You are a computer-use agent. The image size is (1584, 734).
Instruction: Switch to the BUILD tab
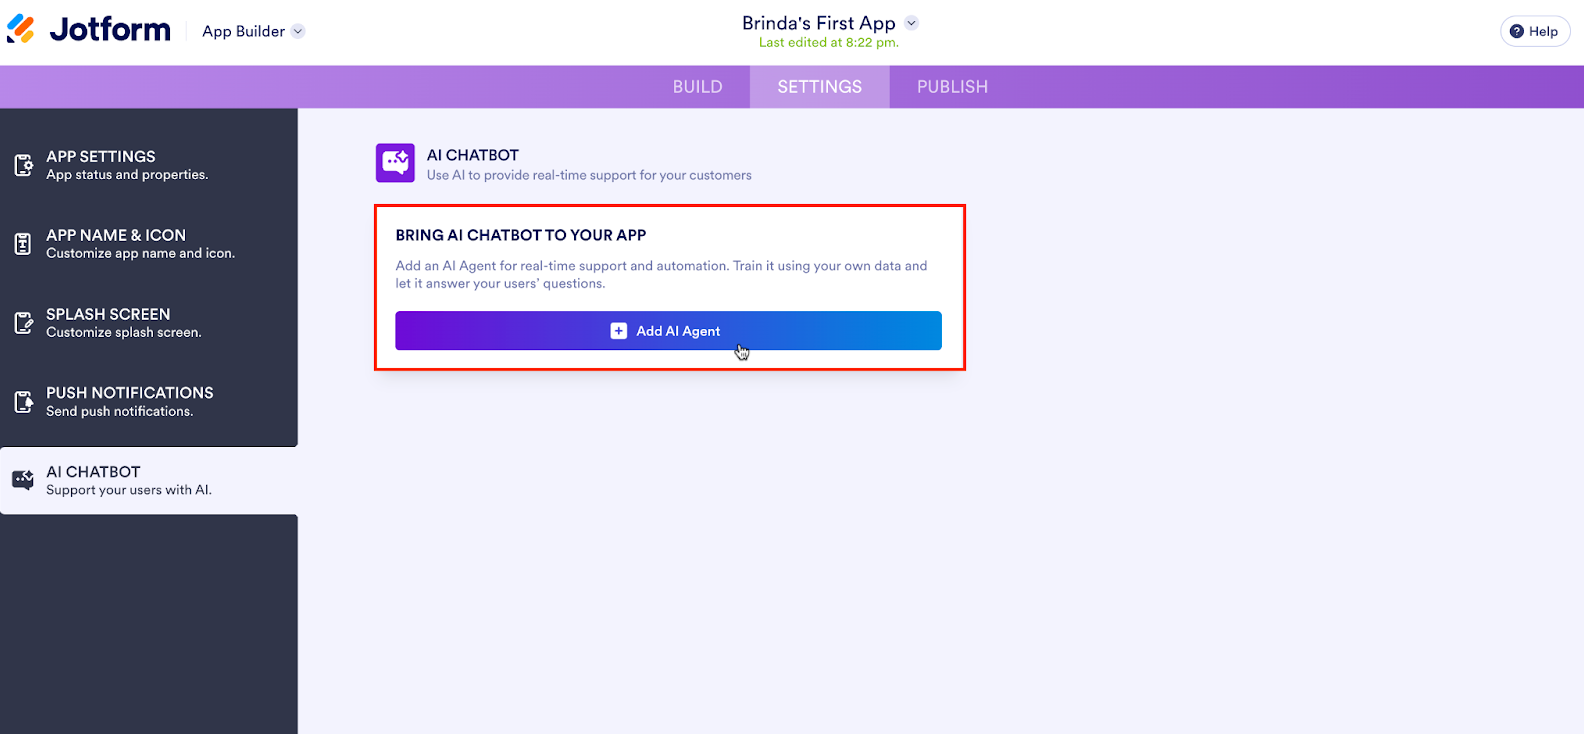(697, 87)
